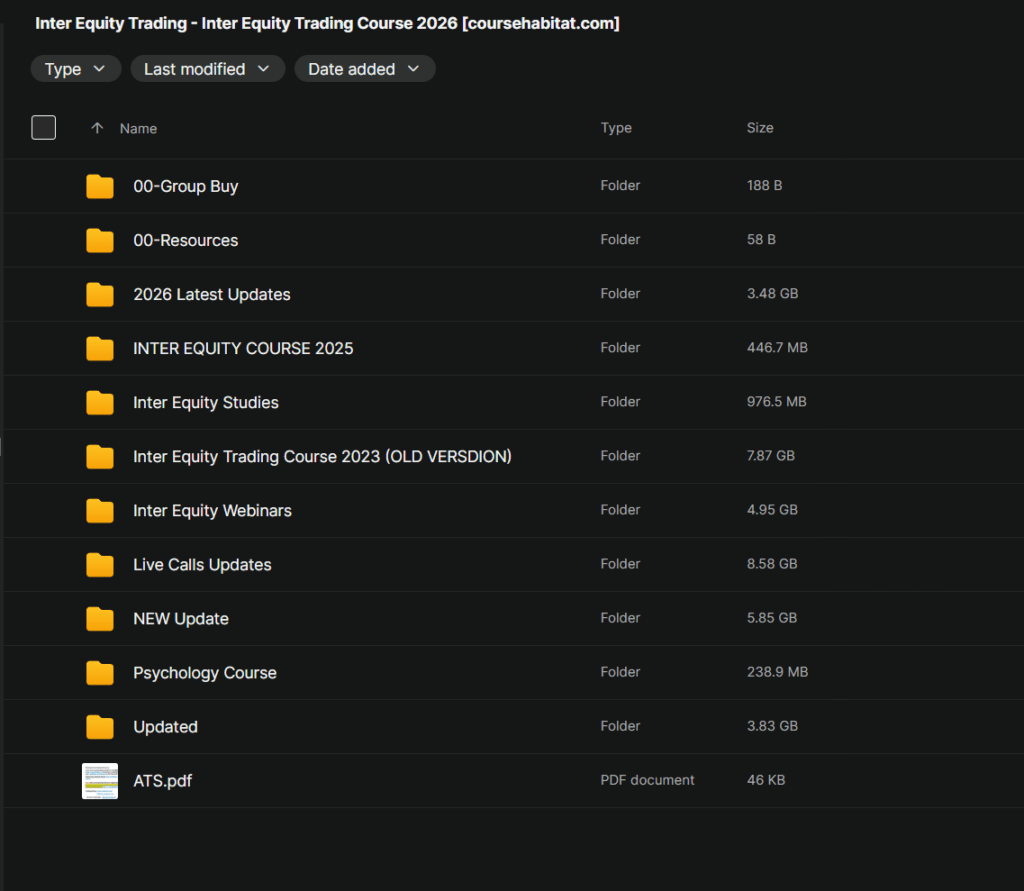Viewport: 1024px width, 891px height.
Task: Click the 00-Group Buy folder icon
Action: pos(99,186)
